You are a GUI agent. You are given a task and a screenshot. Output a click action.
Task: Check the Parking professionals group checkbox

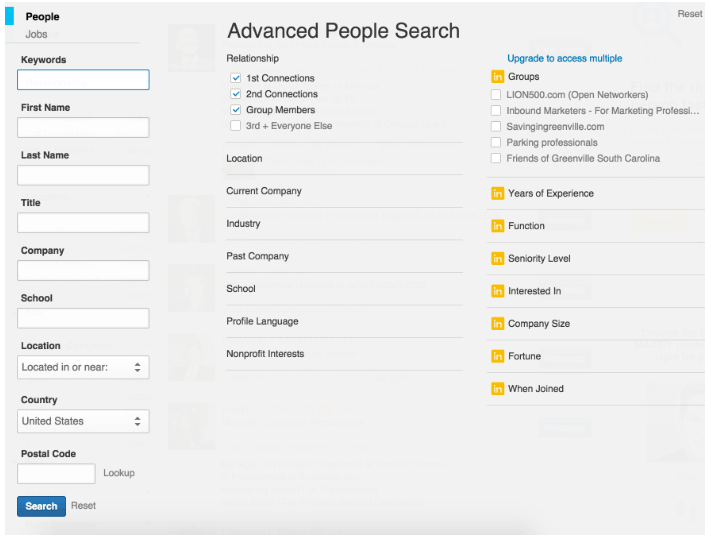pos(496,142)
